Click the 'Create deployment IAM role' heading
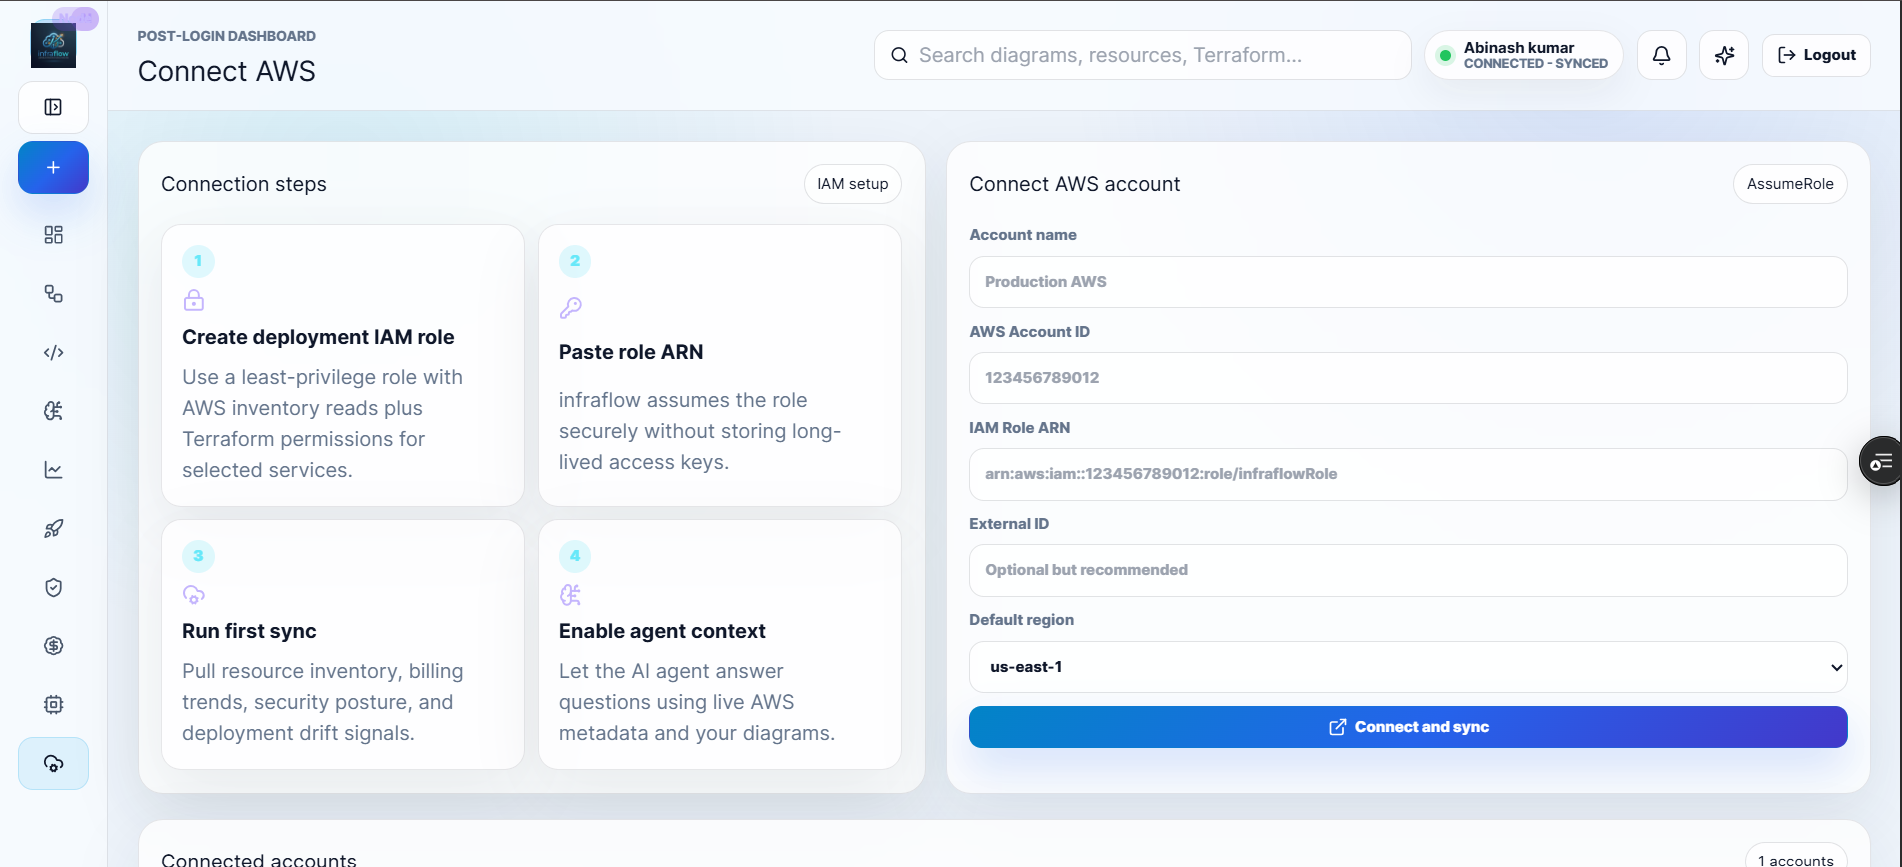This screenshot has height=867, width=1902. (318, 337)
